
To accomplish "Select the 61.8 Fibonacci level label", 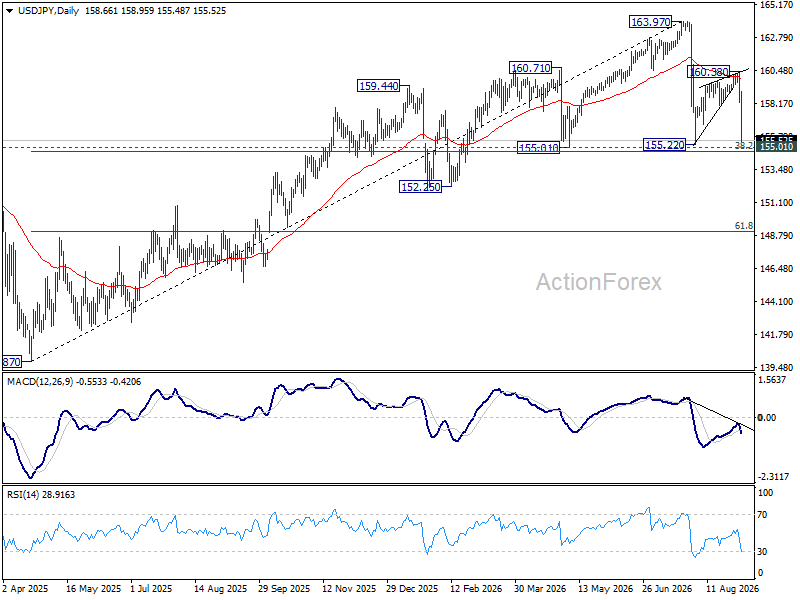I will (x=743, y=226).
